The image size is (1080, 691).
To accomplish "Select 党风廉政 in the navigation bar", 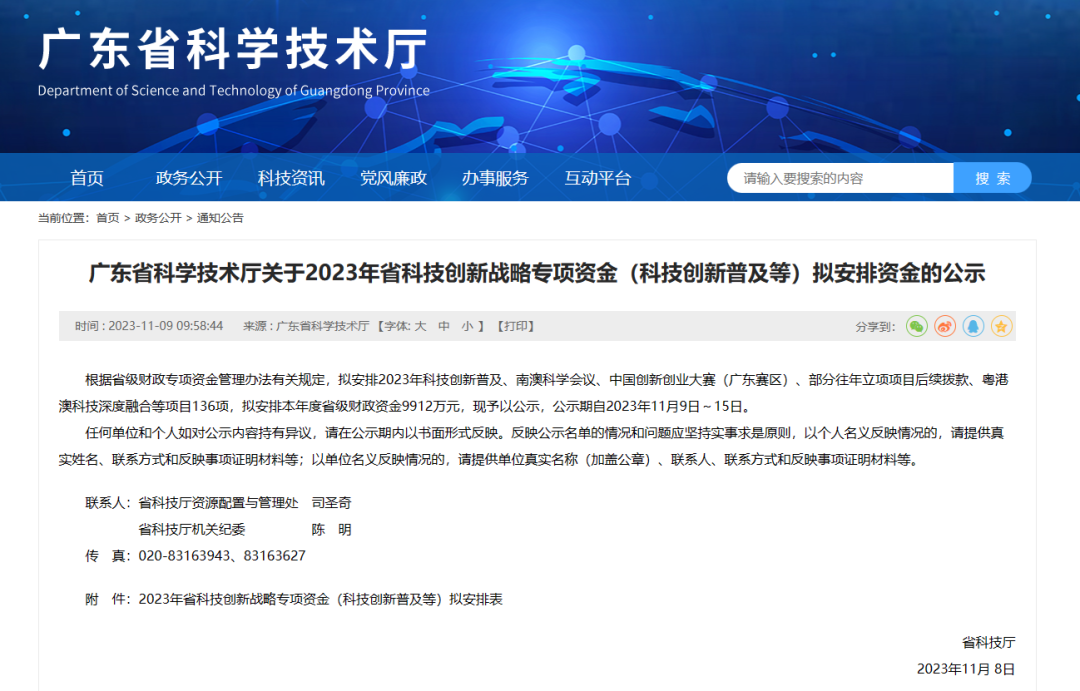I will (x=393, y=178).
